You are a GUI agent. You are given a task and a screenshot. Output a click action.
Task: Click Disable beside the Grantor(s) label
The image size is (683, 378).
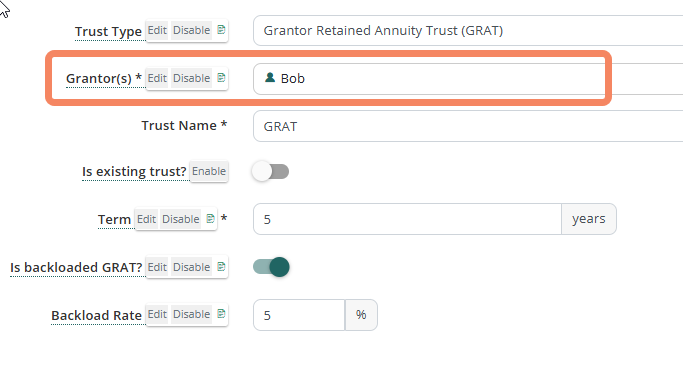(x=192, y=78)
